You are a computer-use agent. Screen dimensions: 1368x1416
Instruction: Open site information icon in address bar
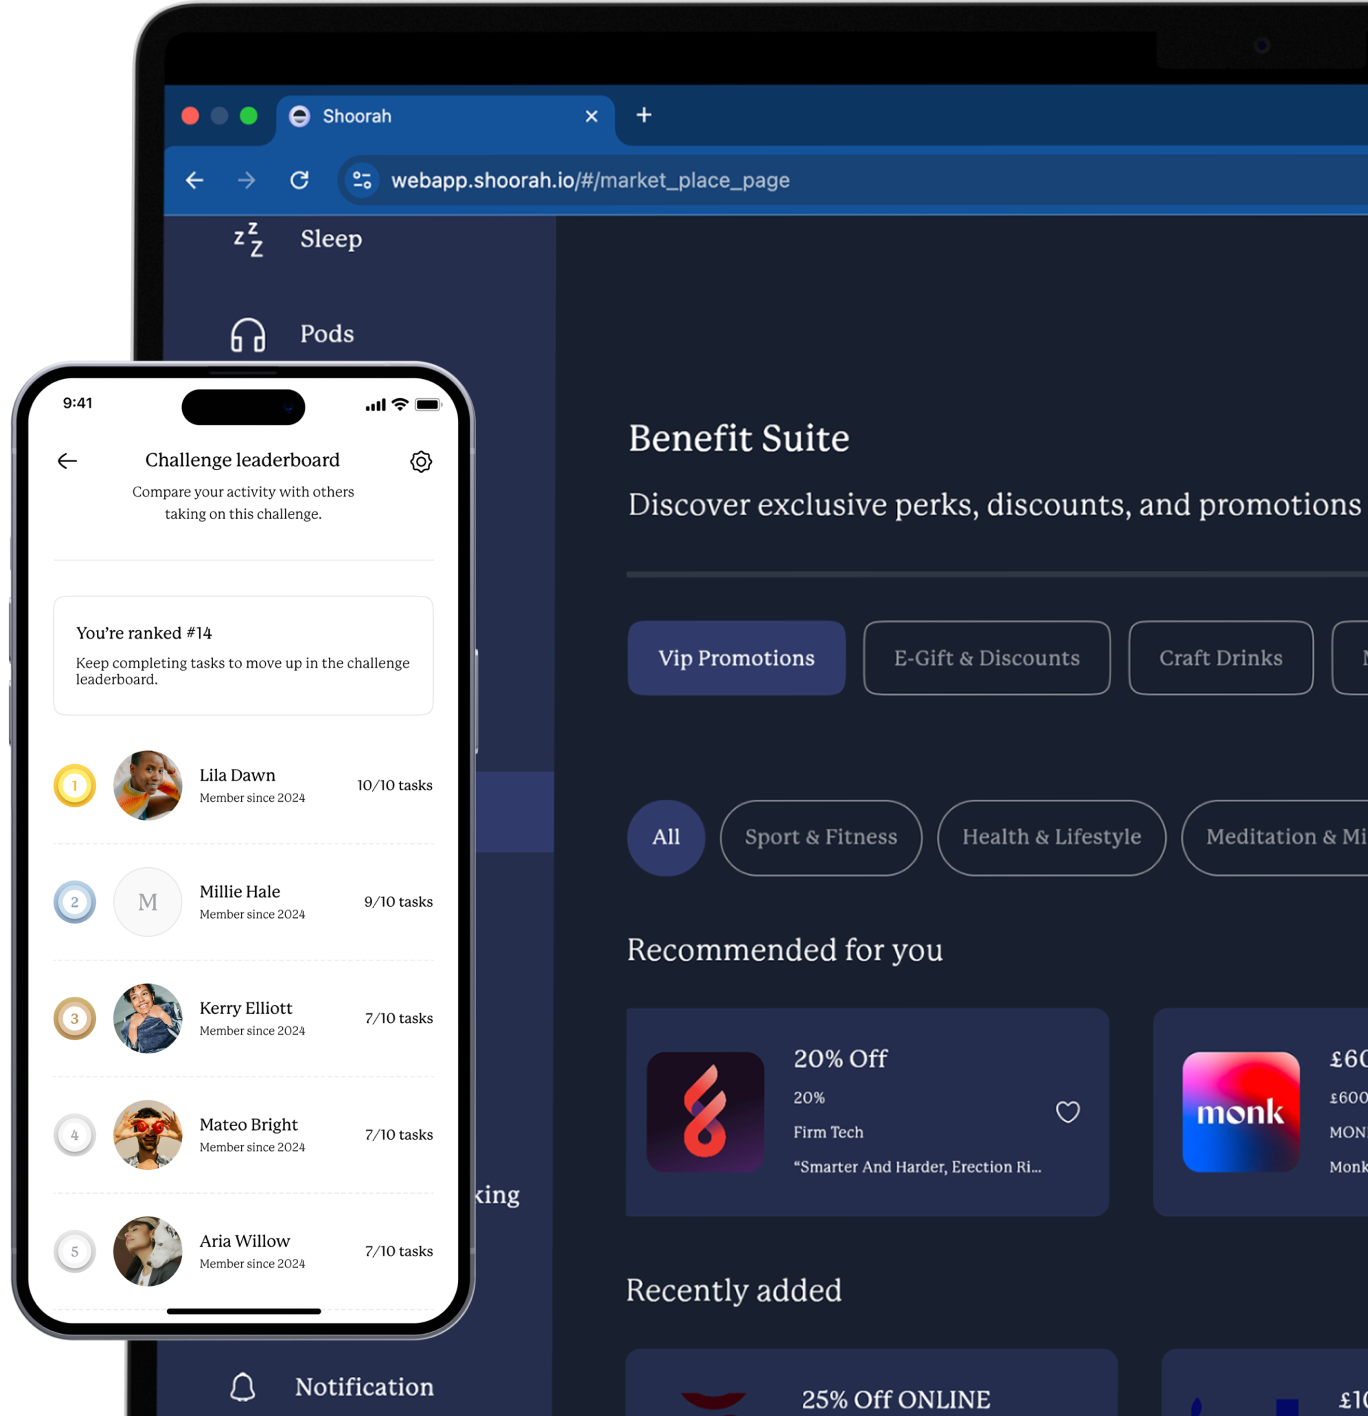[362, 180]
